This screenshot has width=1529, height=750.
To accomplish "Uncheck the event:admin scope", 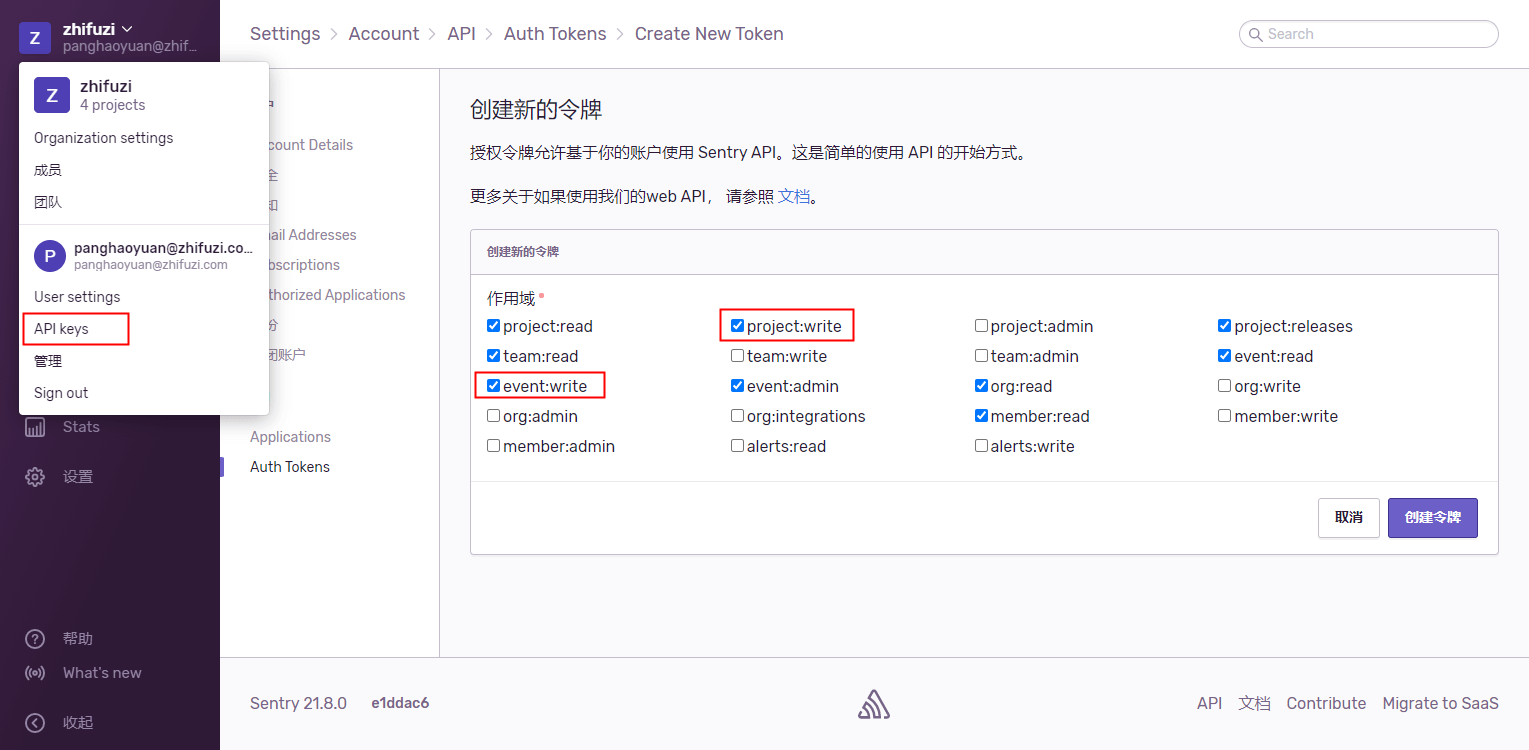I will pos(737,386).
